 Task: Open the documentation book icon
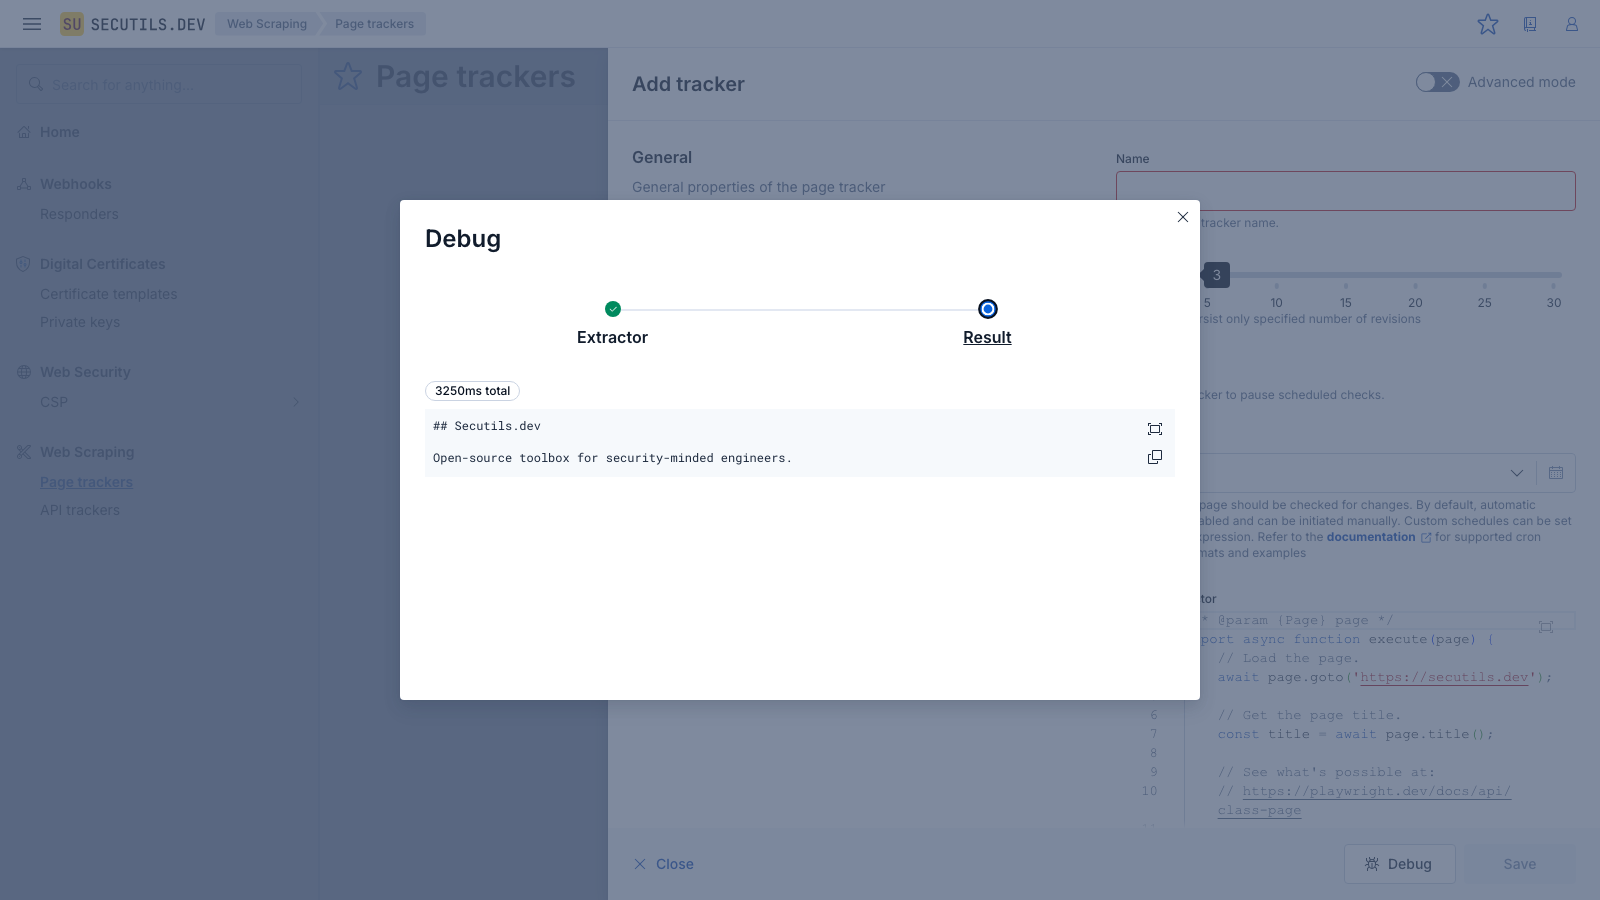pos(1529,24)
